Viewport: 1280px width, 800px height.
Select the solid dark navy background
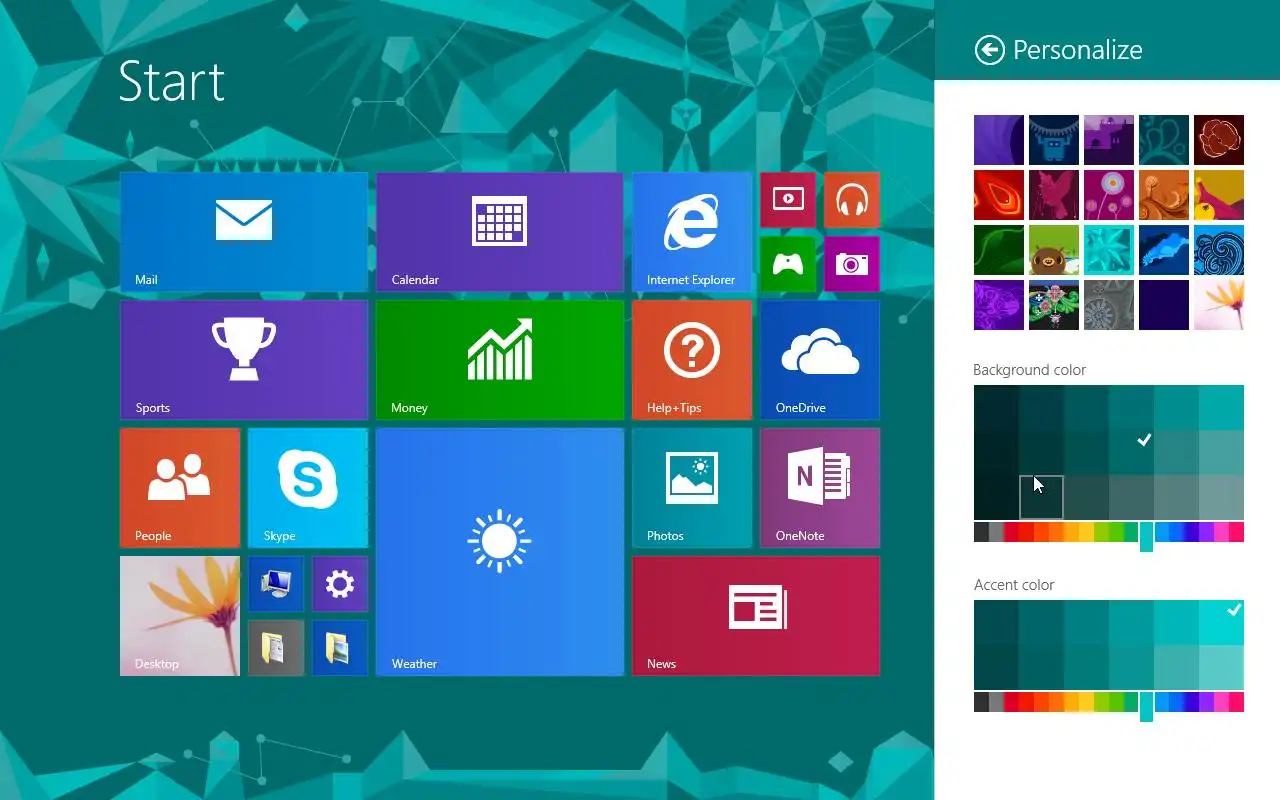tap(1164, 305)
